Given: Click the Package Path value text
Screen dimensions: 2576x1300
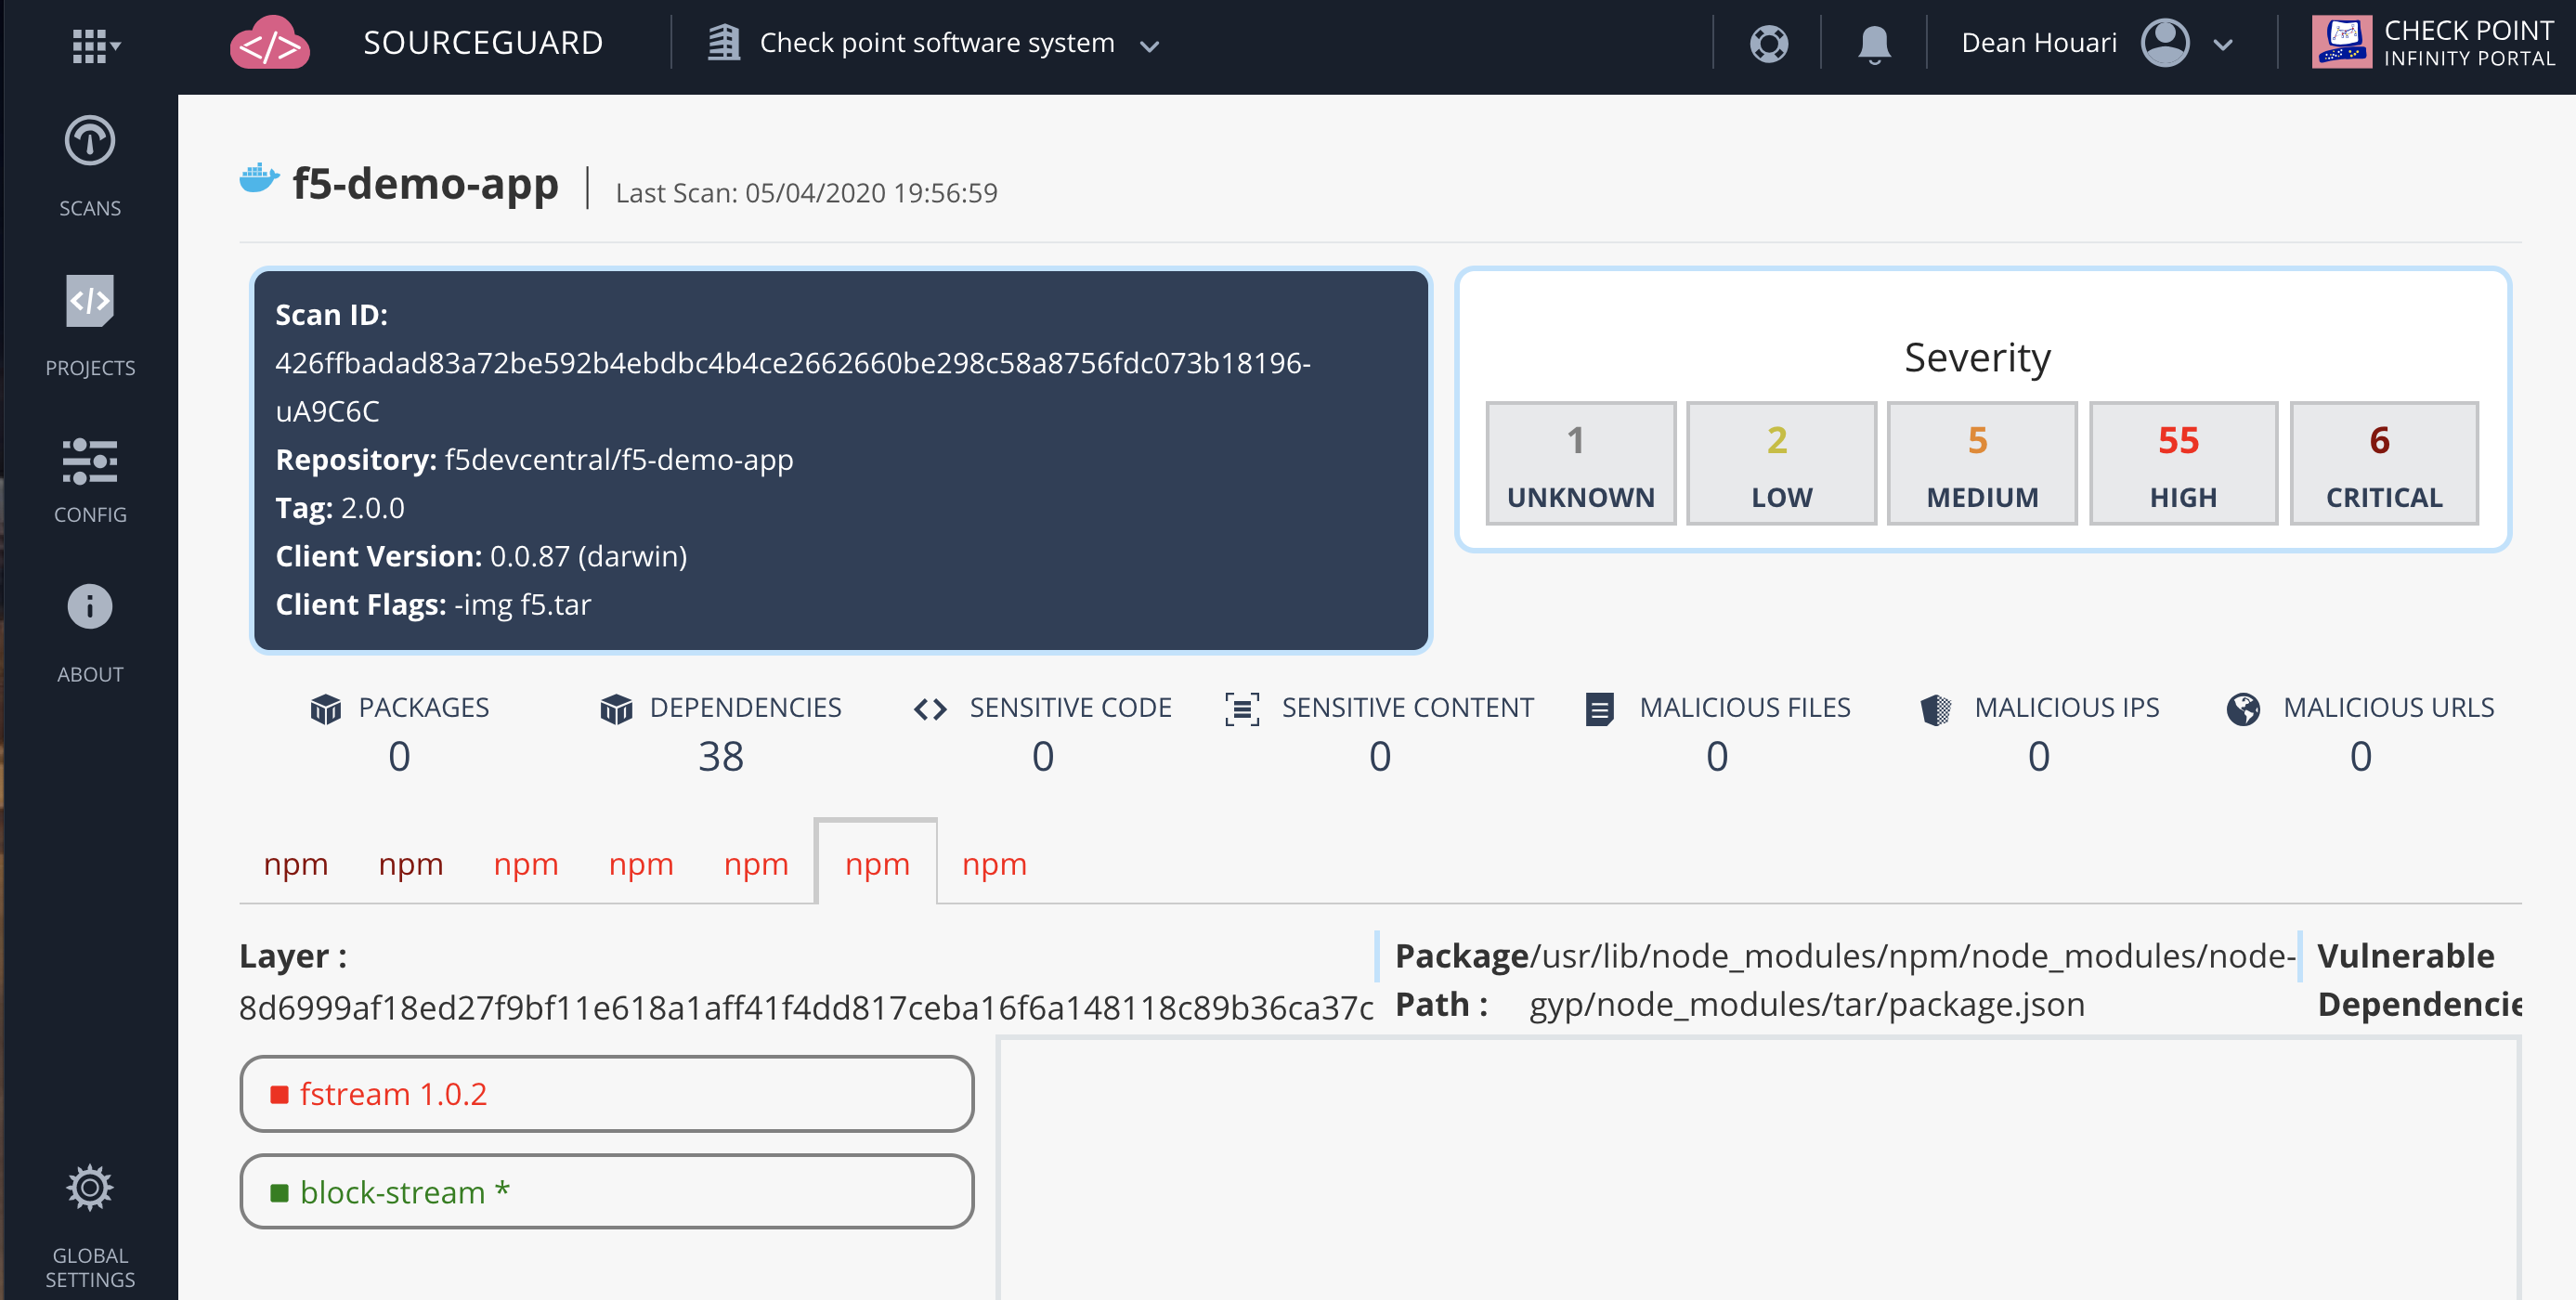Looking at the screenshot, I should coord(1912,980).
